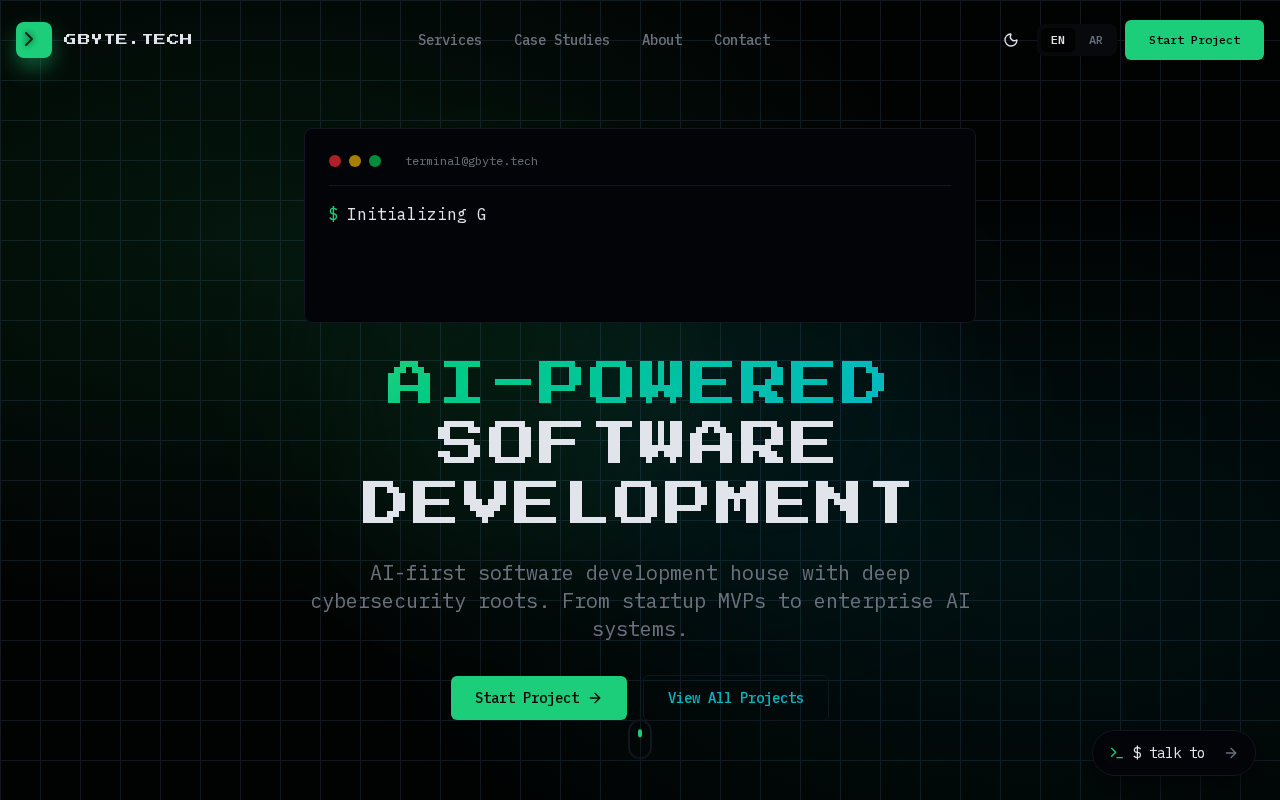Click the SOFTWARE headline word

pyautogui.click(x=637, y=442)
